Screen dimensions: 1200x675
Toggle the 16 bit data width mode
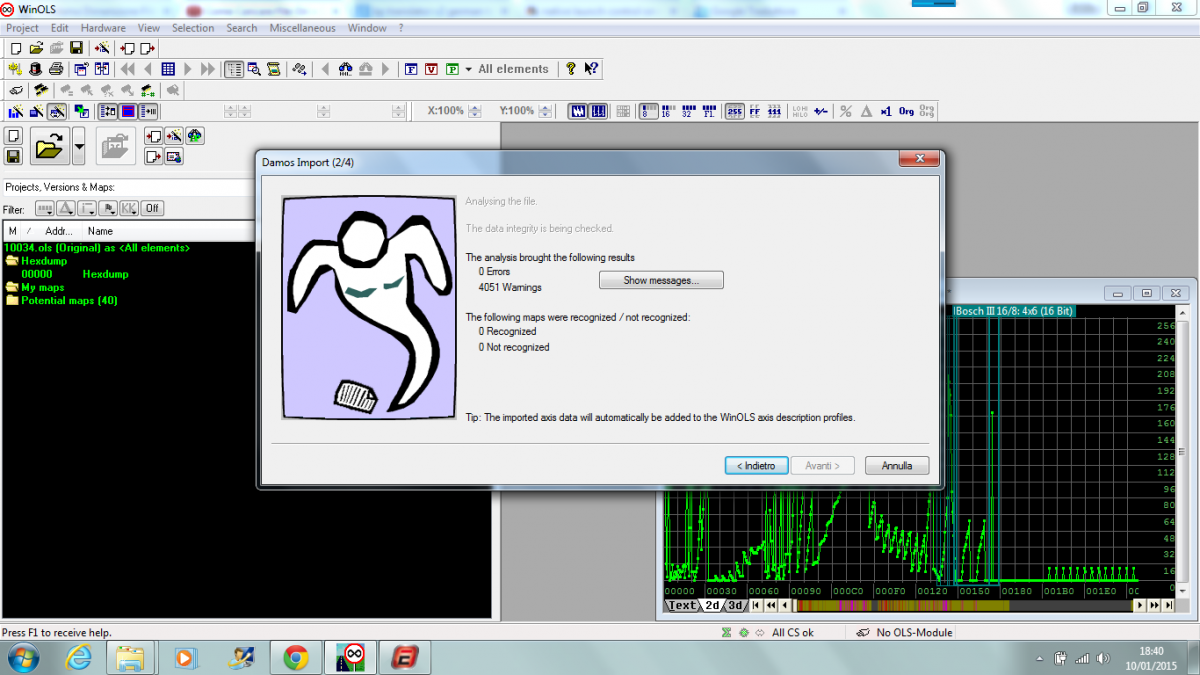pos(665,111)
